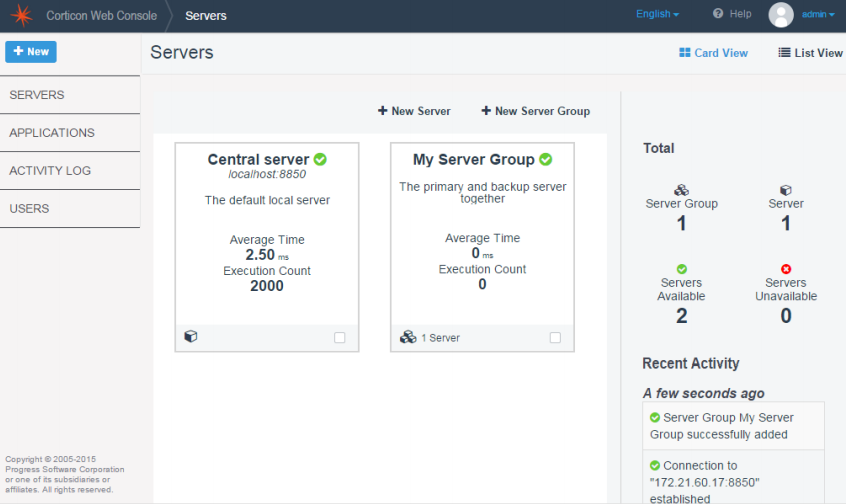This screenshot has width=847, height=504.
Task: Click '1 Server' label on group card
Action: pyautogui.click(x=440, y=338)
